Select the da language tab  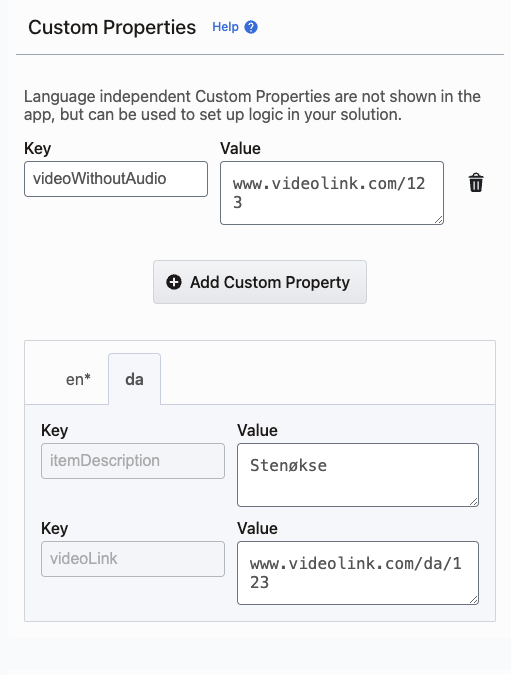(x=134, y=379)
